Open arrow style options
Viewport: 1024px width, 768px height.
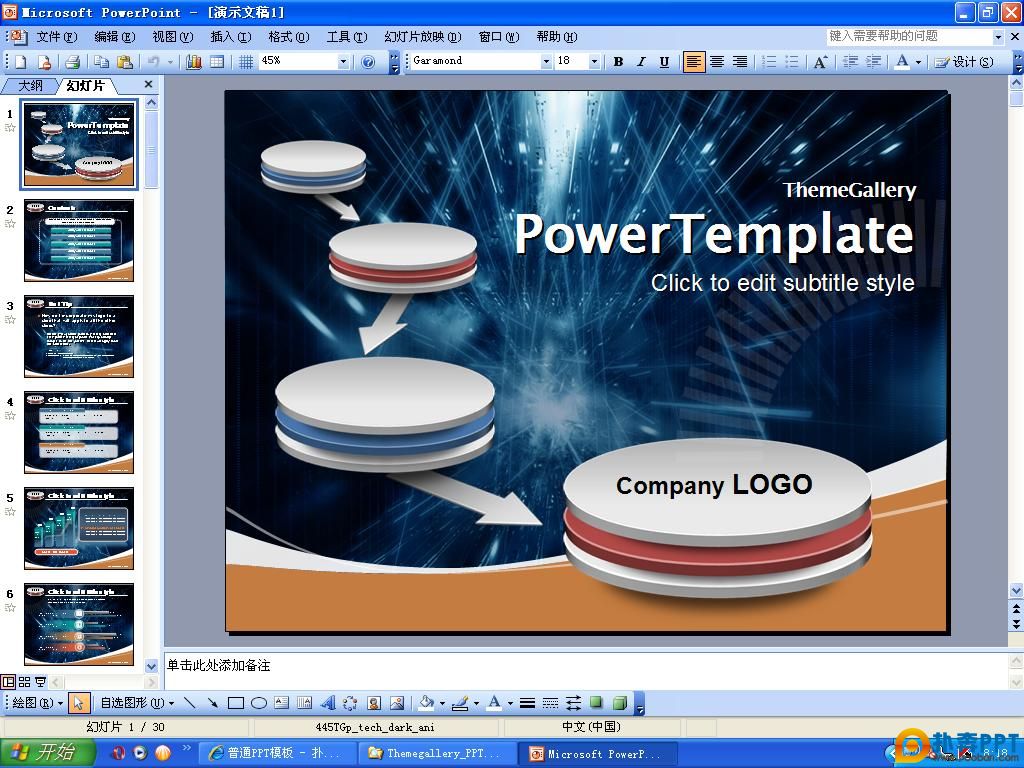point(573,703)
